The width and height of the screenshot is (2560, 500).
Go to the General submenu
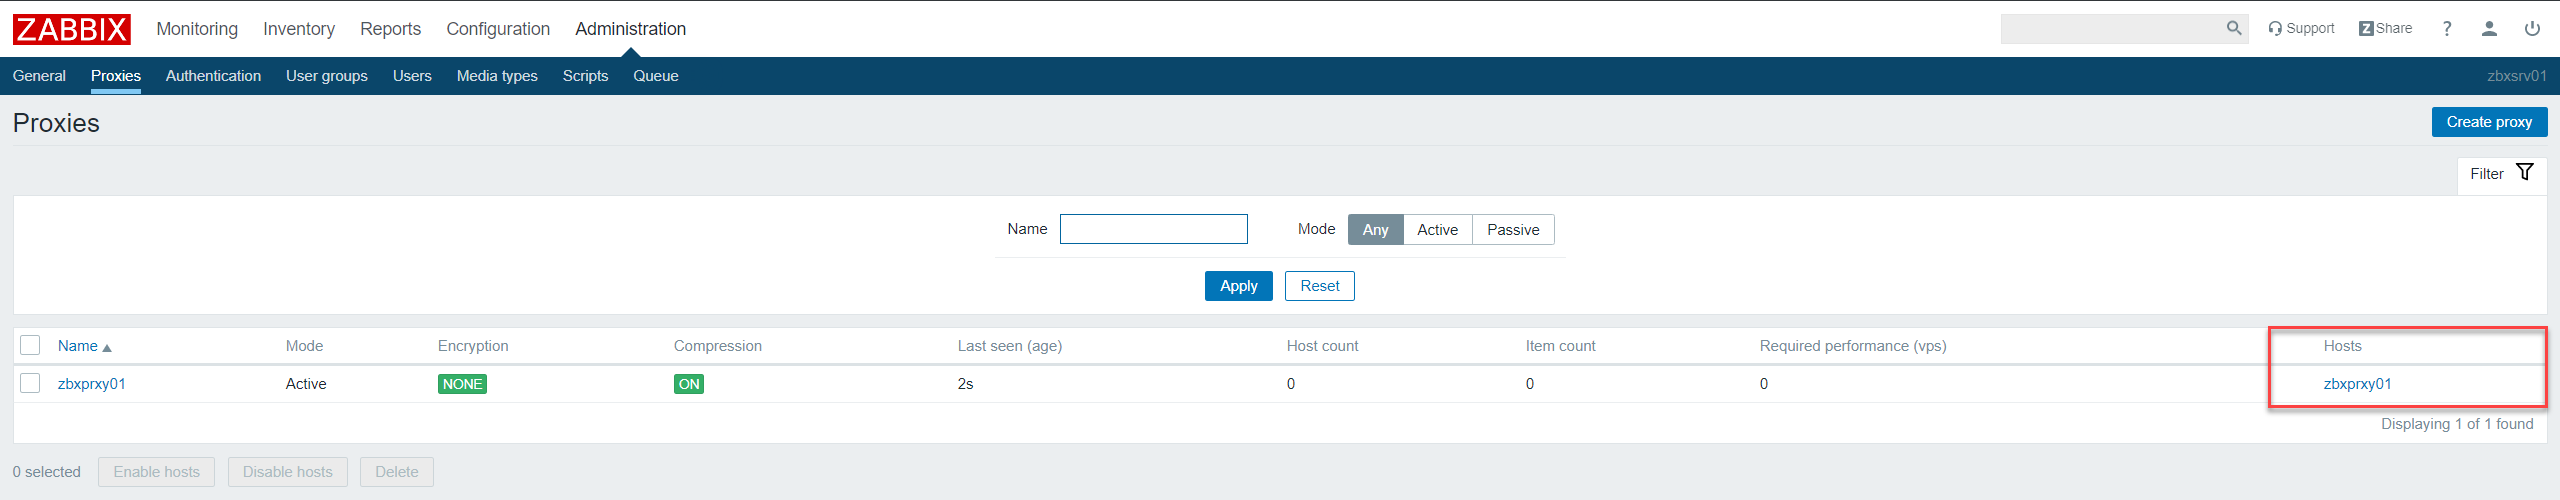[x=39, y=76]
